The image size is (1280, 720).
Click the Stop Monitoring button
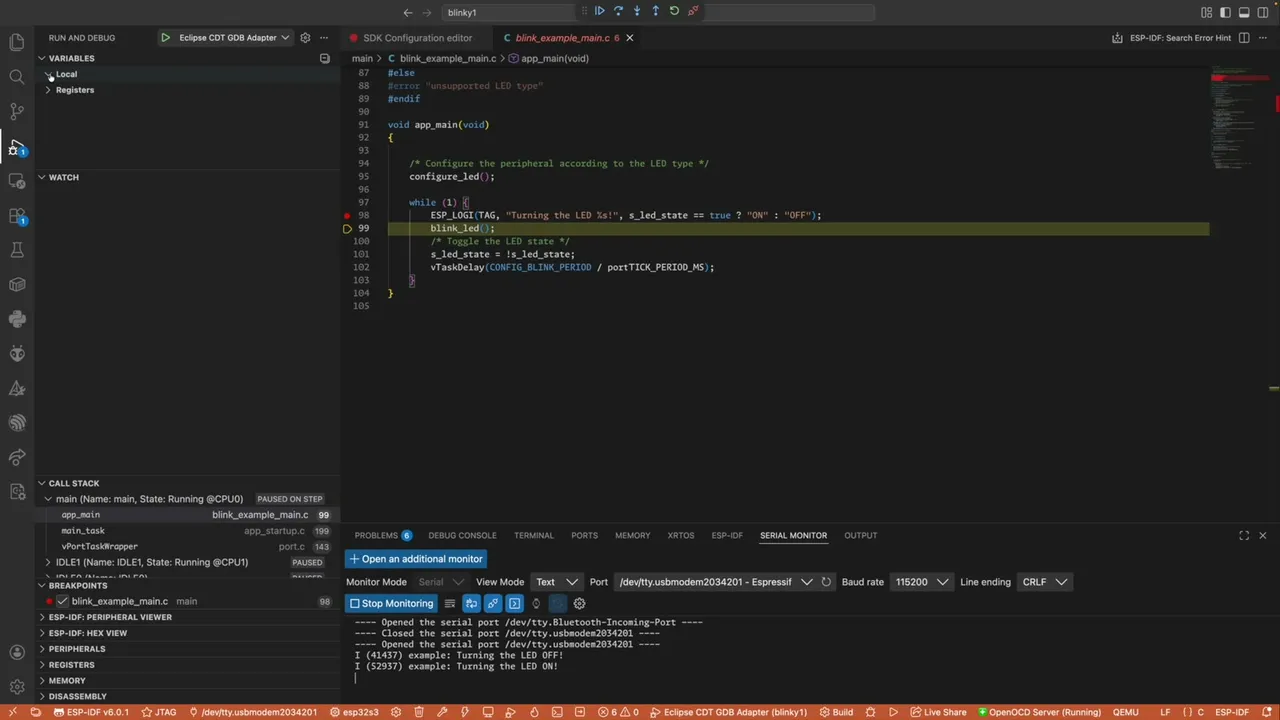(391, 604)
